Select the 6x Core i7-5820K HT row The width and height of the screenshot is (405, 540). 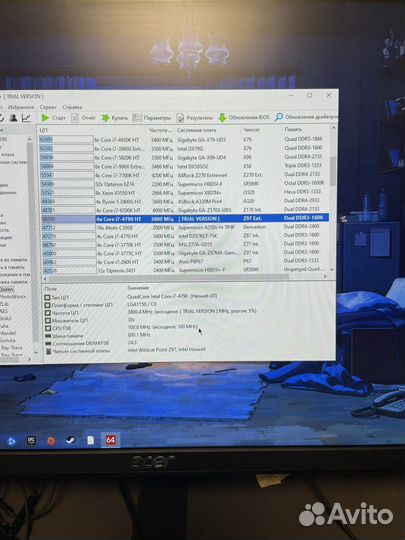(x=184, y=157)
